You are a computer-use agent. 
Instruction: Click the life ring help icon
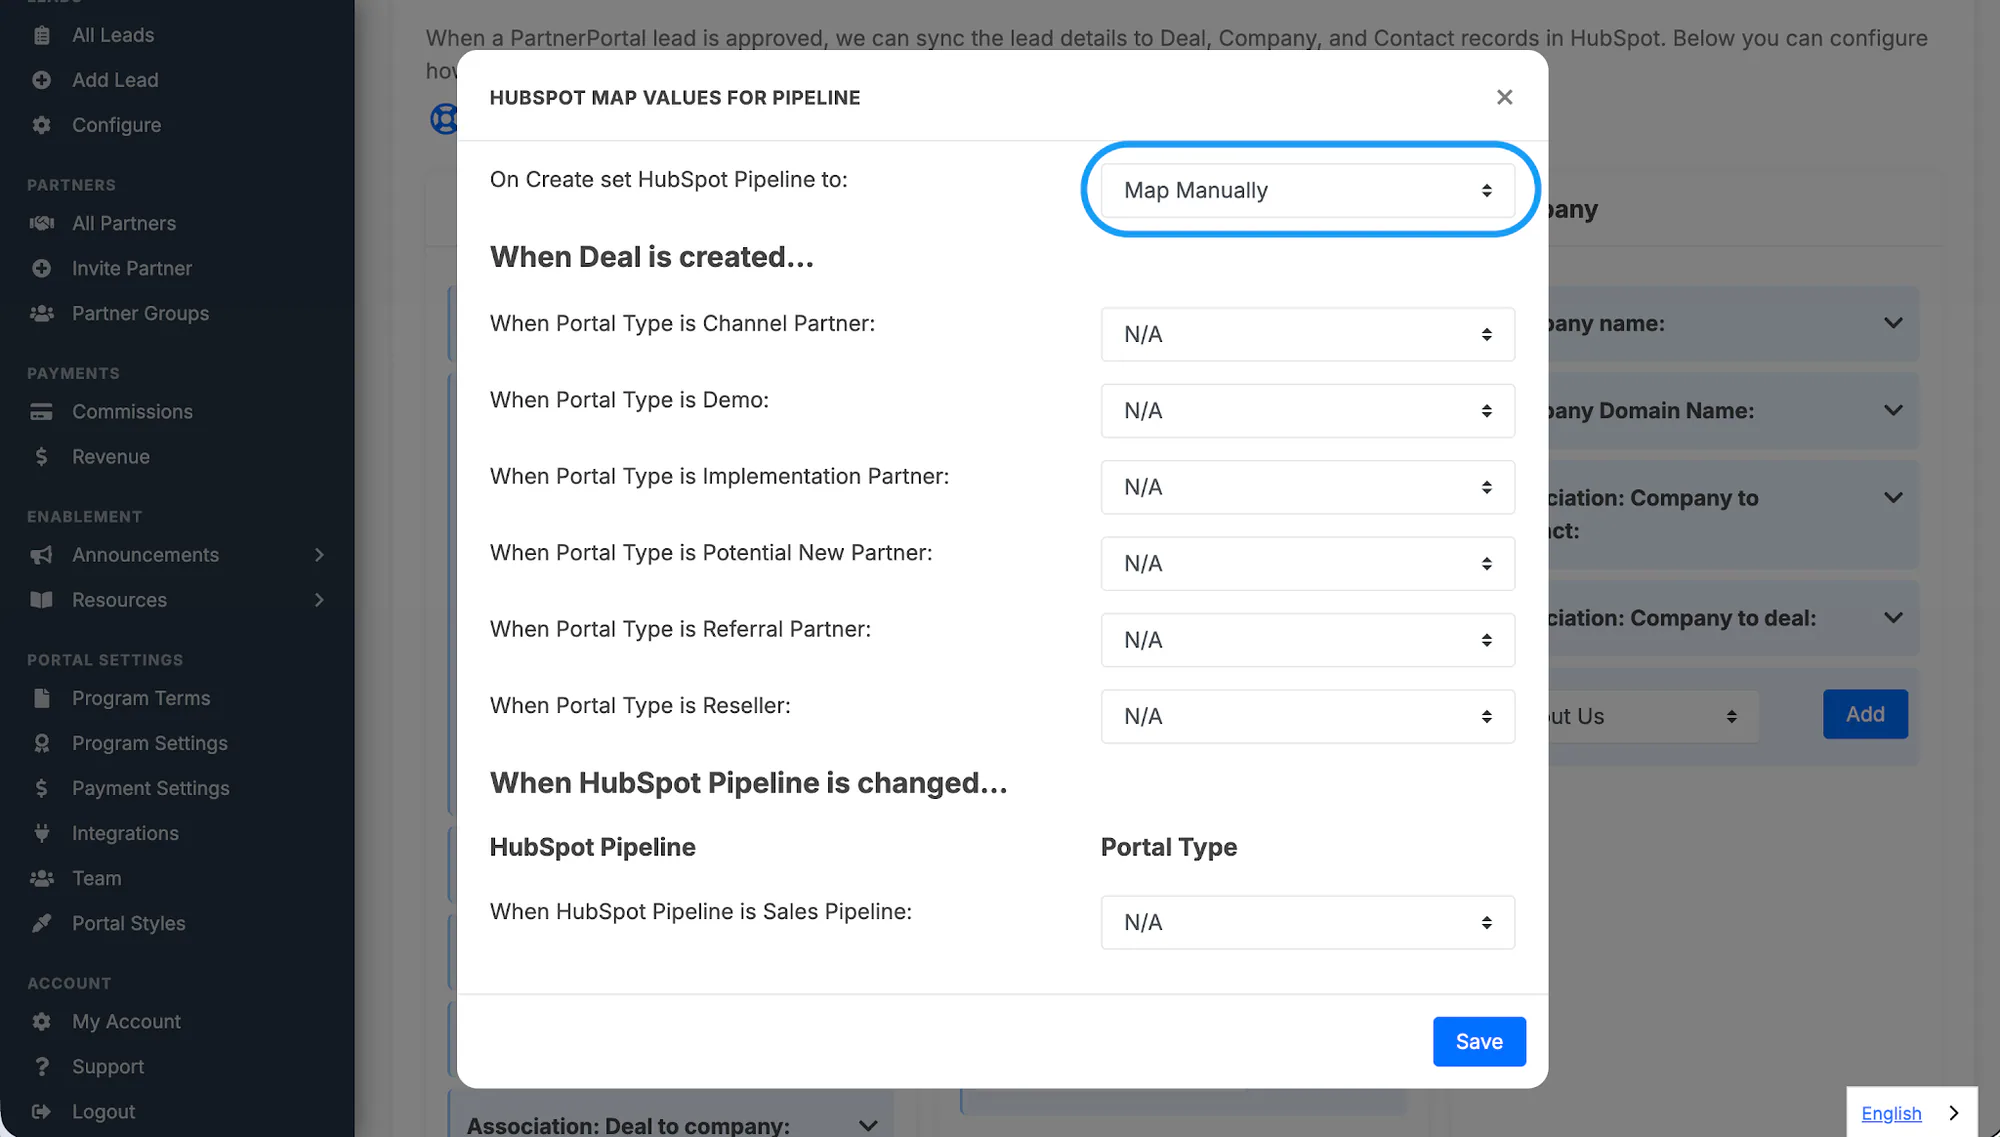click(443, 118)
